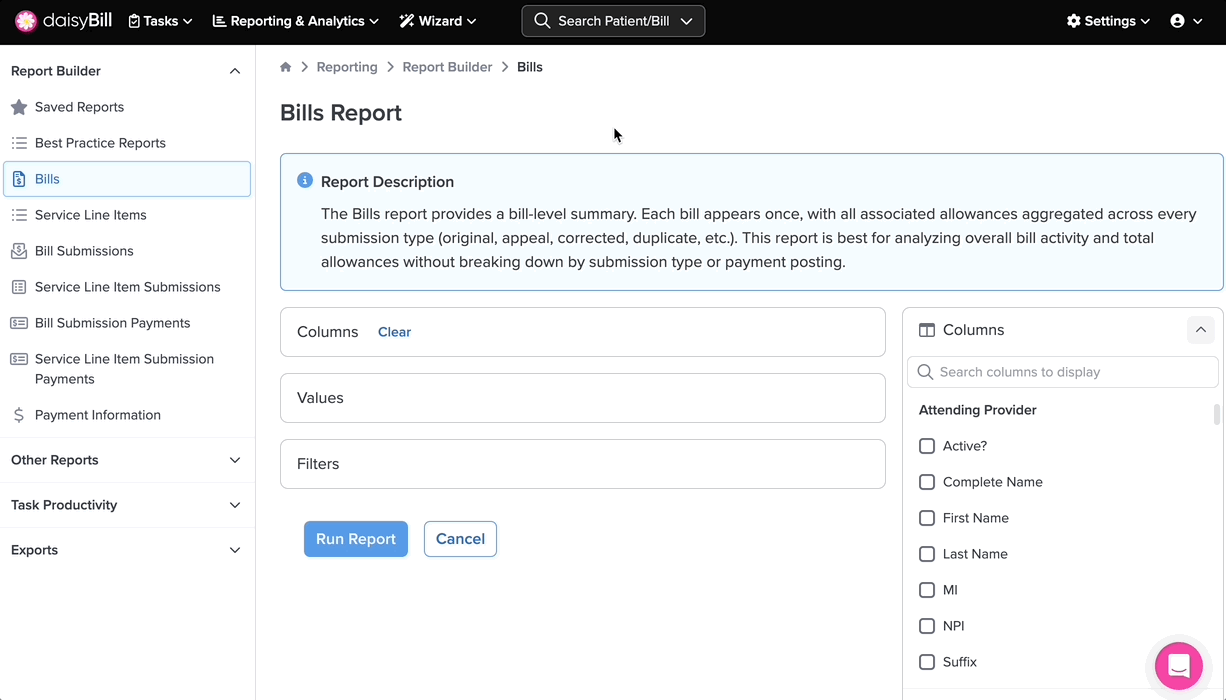The height and width of the screenshot is (700, 1226).
Task: Open the Wizard menu
Action: pyautogui.click(x=437, y=21)
